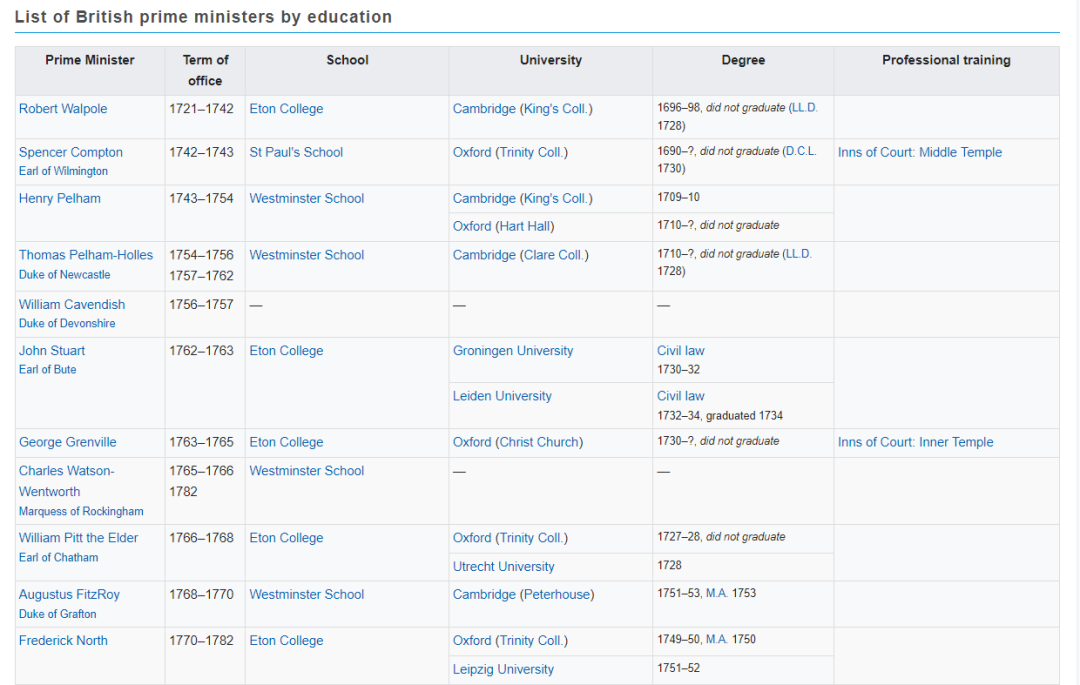This screenshot has width=1080, height=685.
Task: Open the Augustus FitzRoy link
Action: pos(69,594)
